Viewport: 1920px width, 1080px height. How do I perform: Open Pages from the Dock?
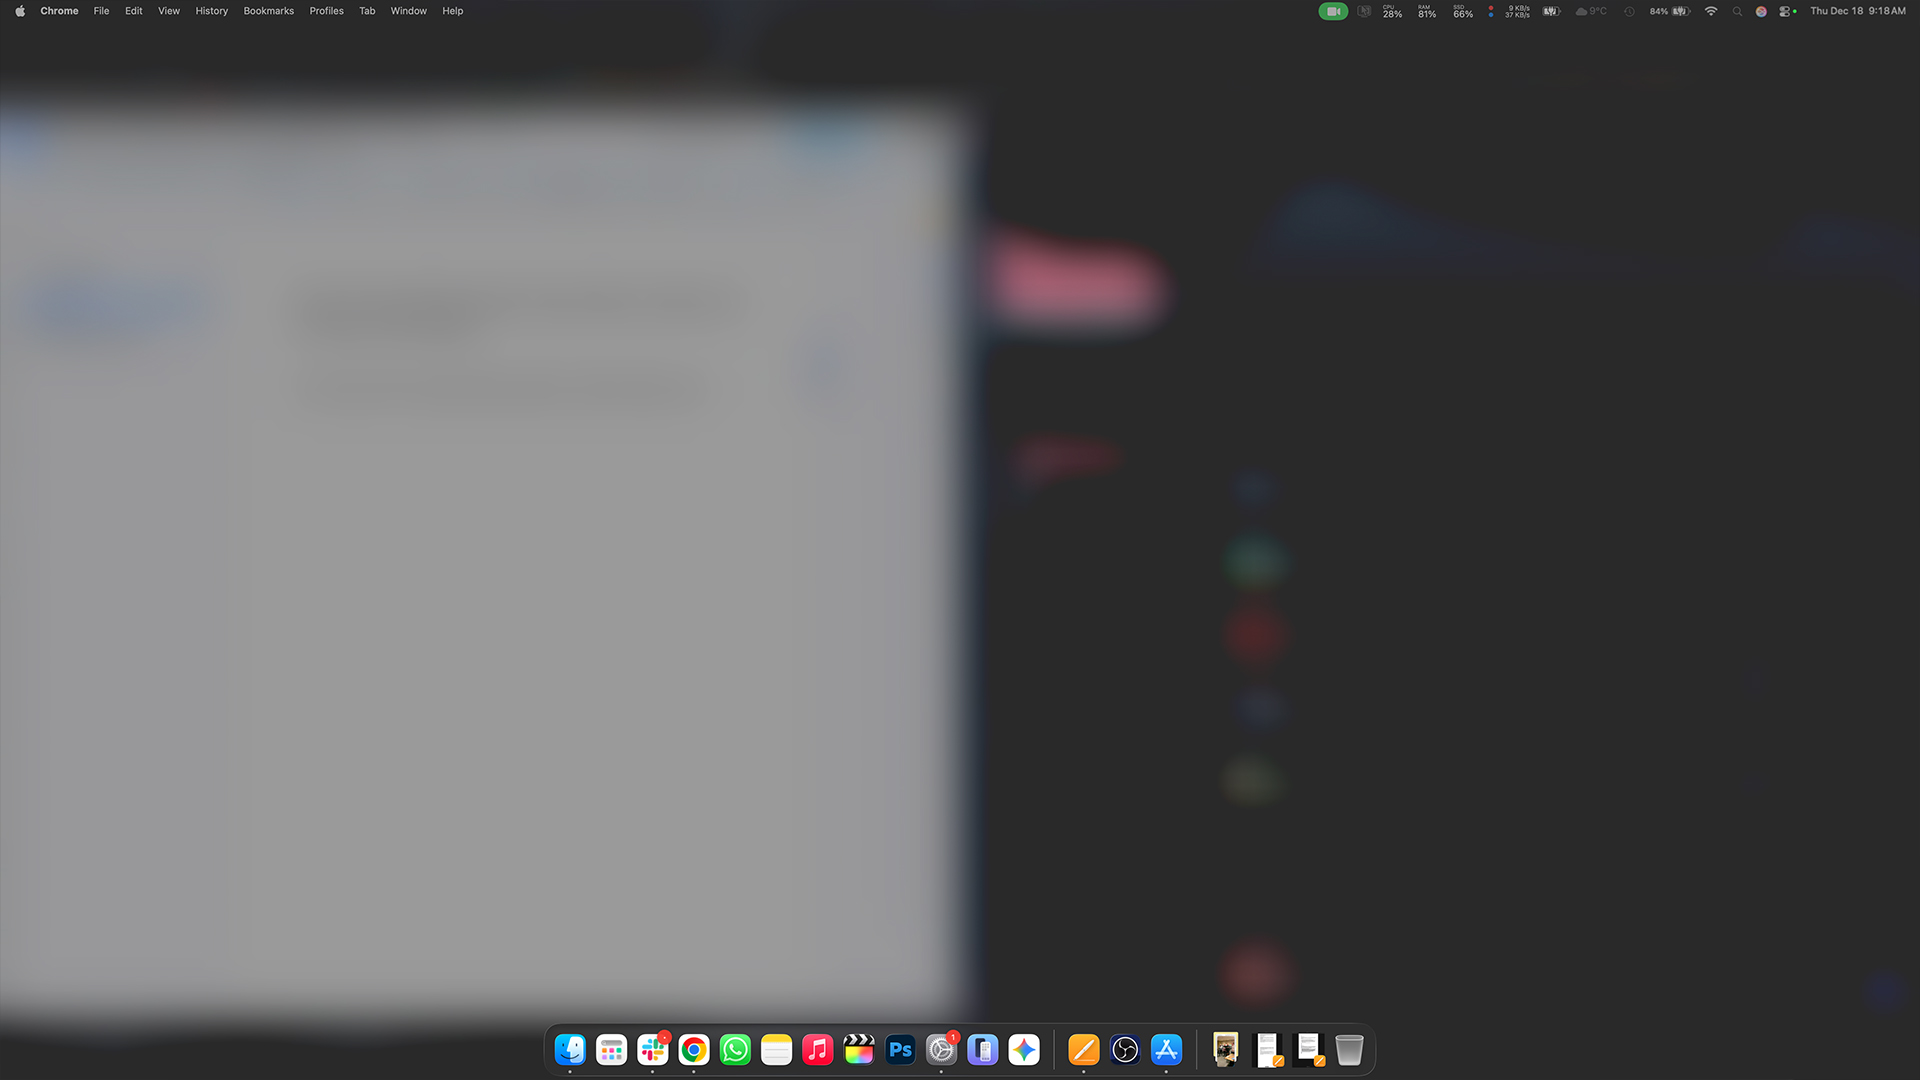(x=1082, y=1049)
